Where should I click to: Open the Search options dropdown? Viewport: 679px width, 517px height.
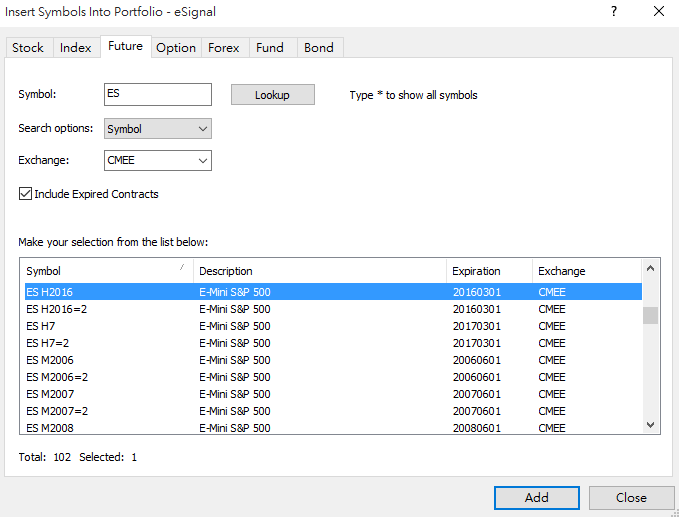tap(158, 129)
